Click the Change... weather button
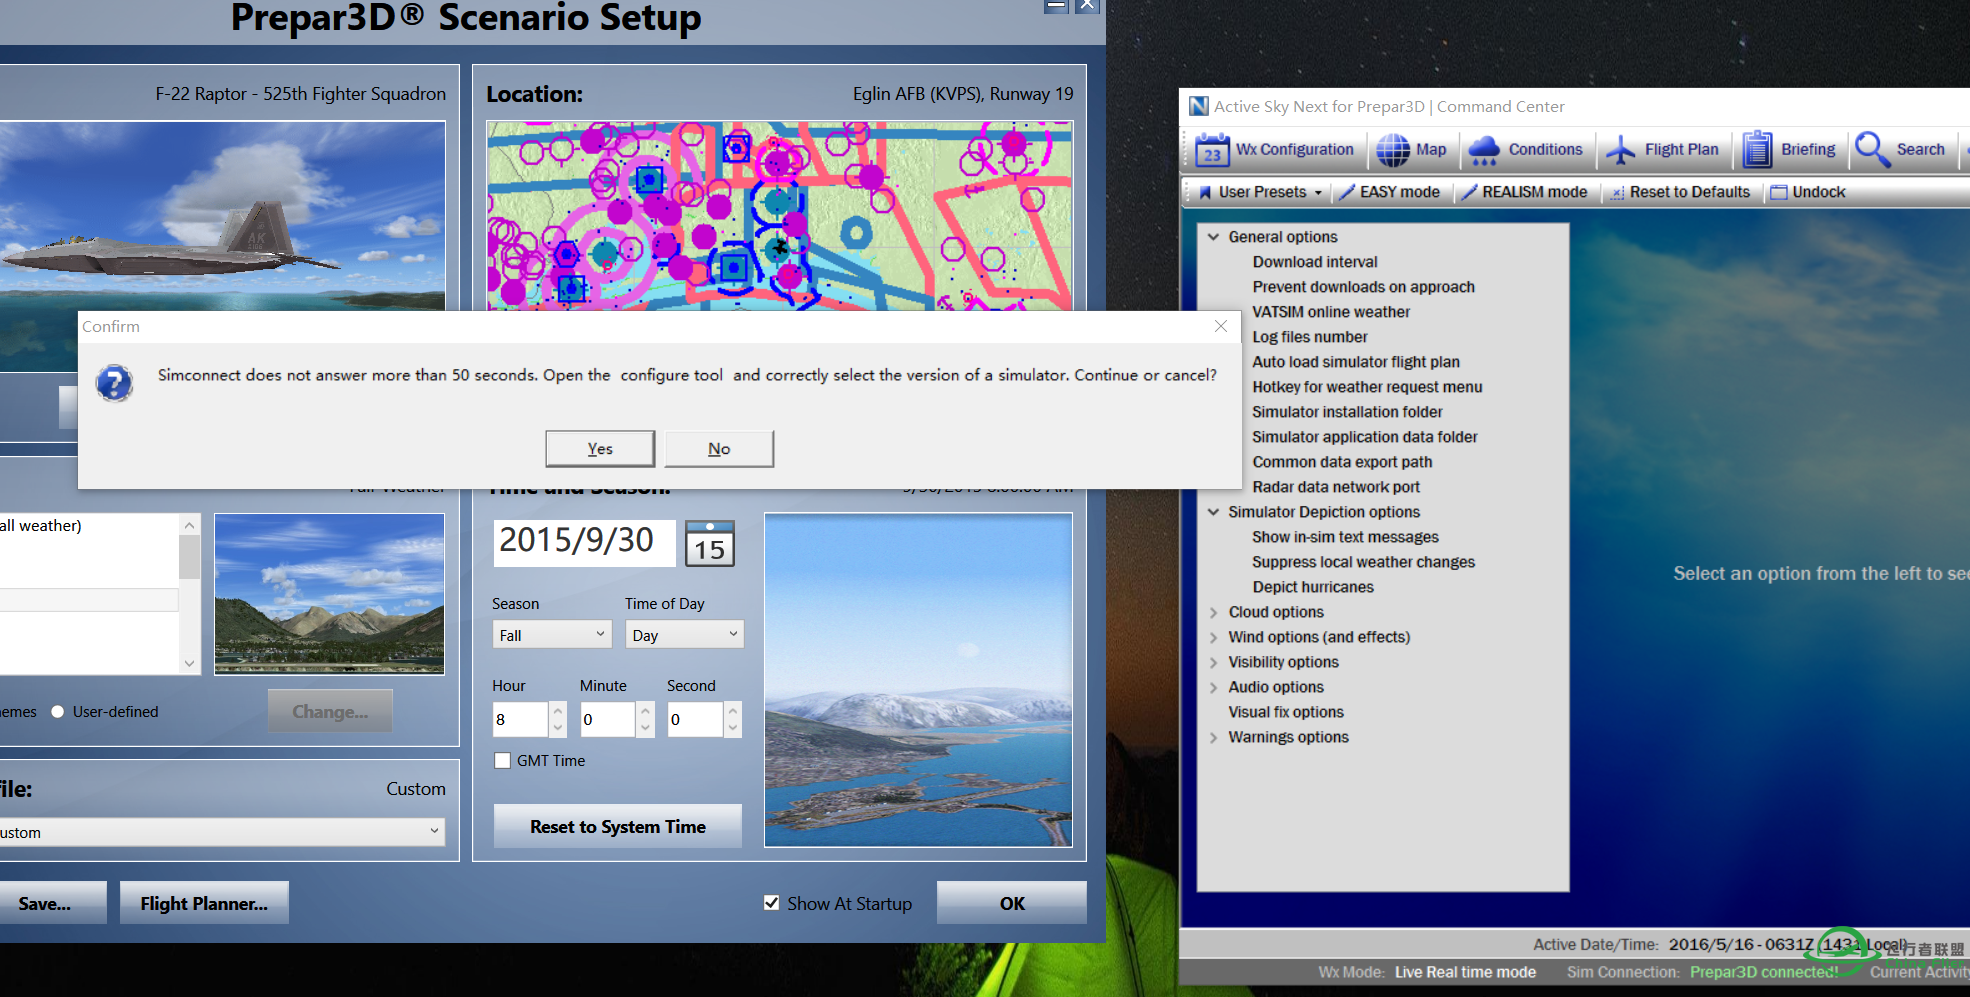 [x=330, y=712]
